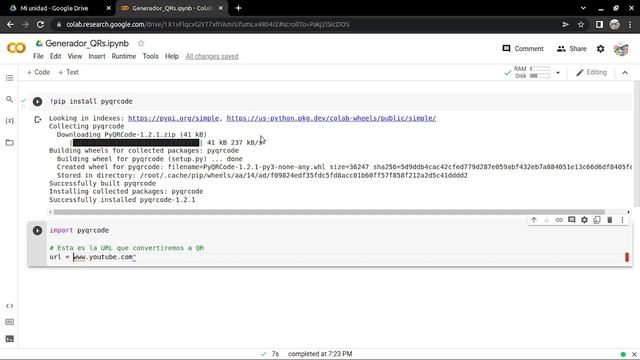Run the import pyqrcode cell
Screen dimensions: 640x360
[x=37, y=231]
